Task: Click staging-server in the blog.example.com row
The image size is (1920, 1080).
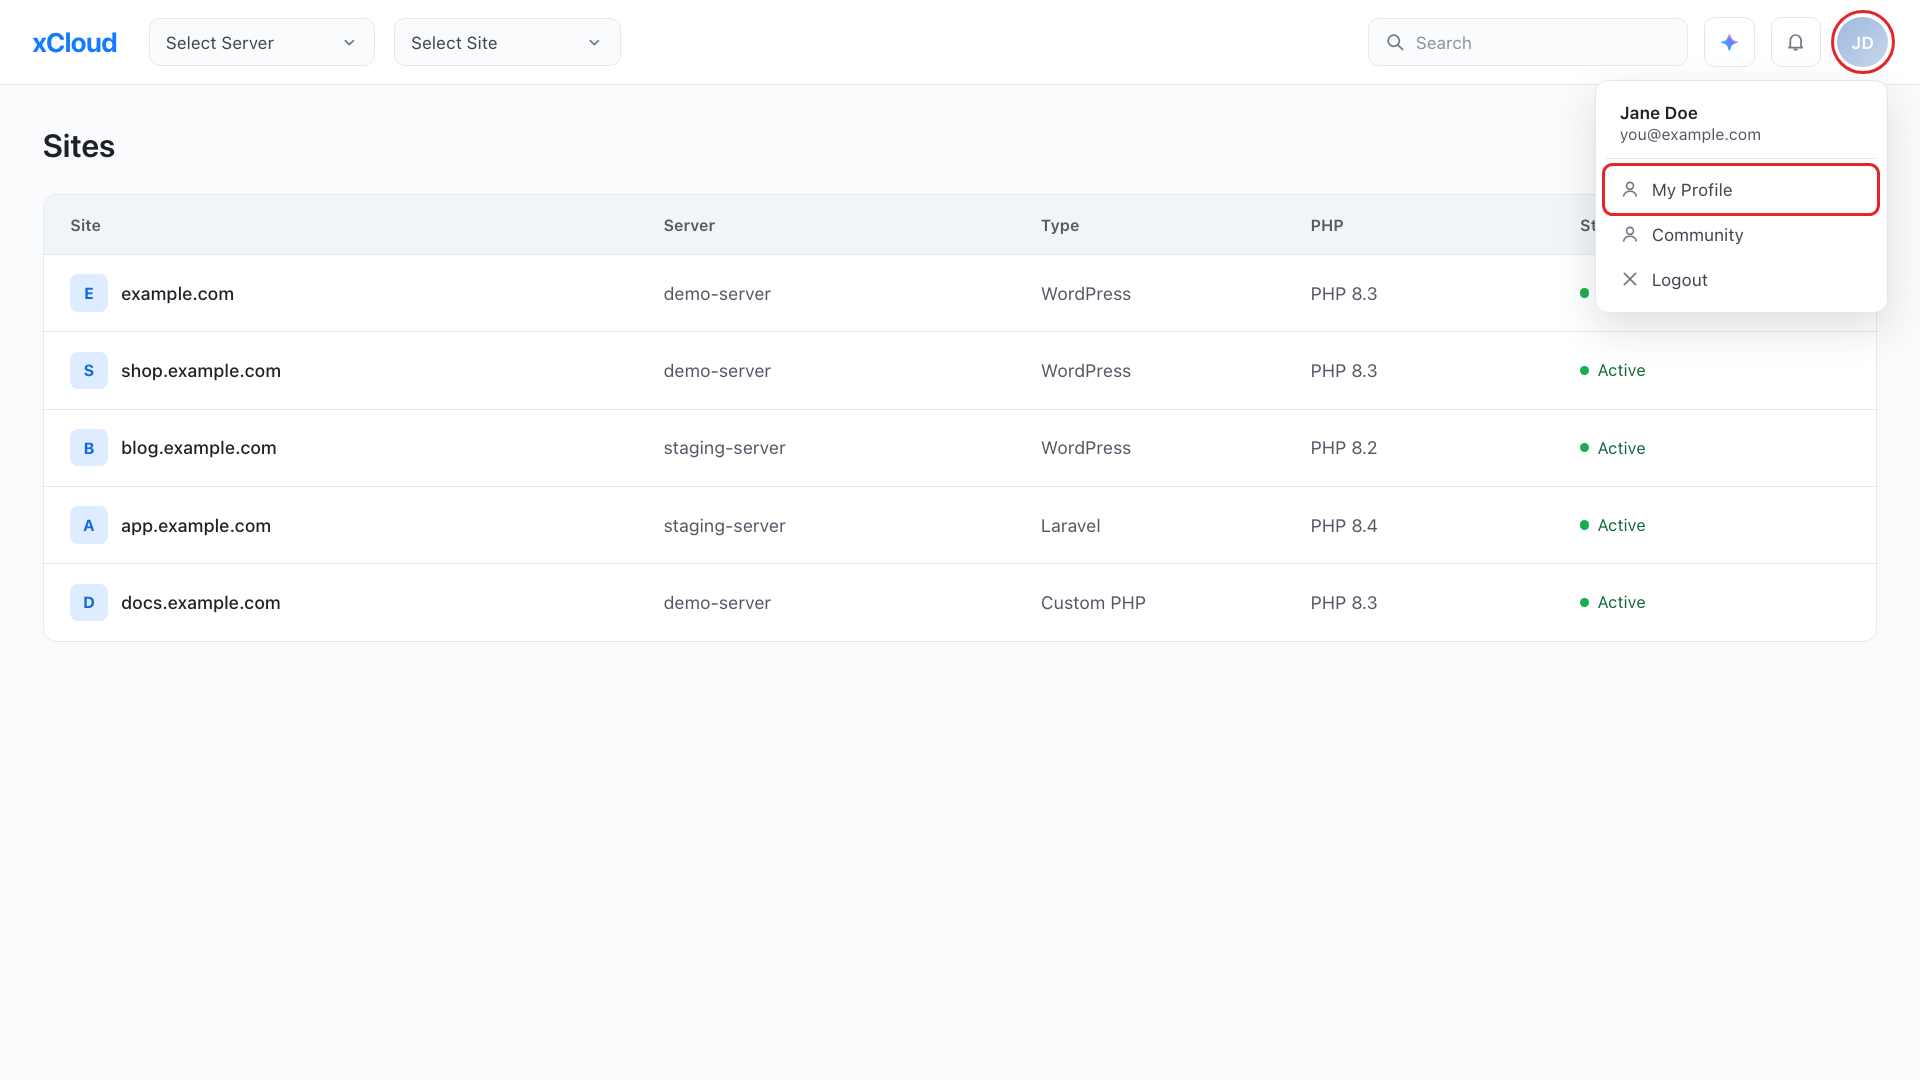Action: (724, 448)
